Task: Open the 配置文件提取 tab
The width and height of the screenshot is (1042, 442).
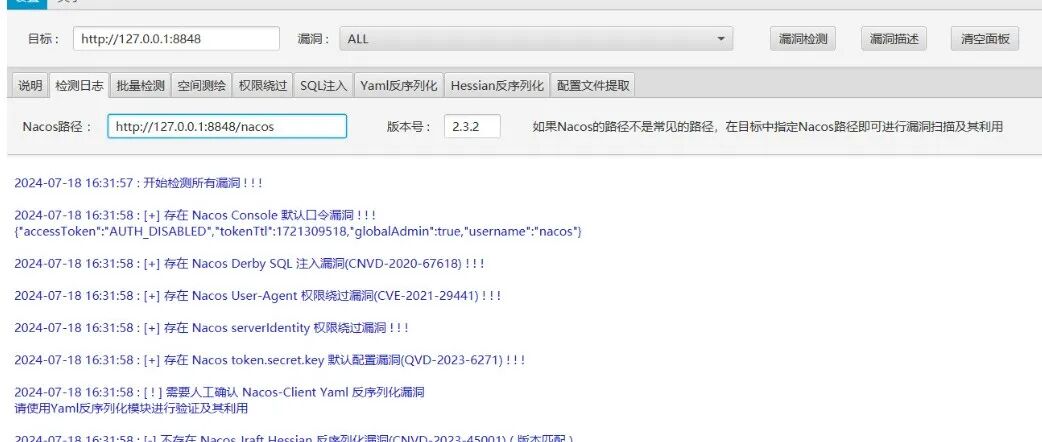Action: click(593, 85)
